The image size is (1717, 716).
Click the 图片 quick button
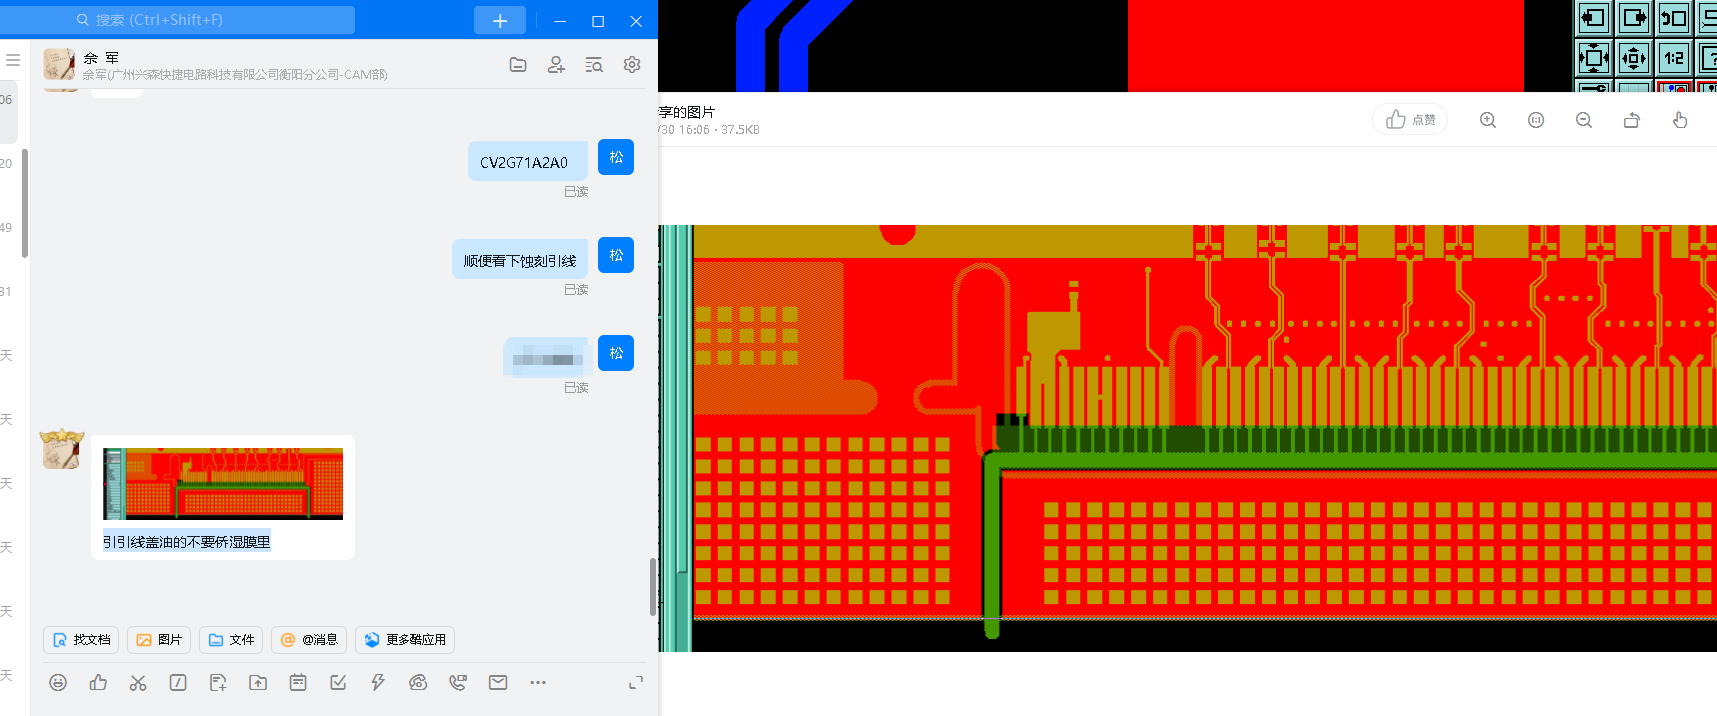[x=159, y=640]
